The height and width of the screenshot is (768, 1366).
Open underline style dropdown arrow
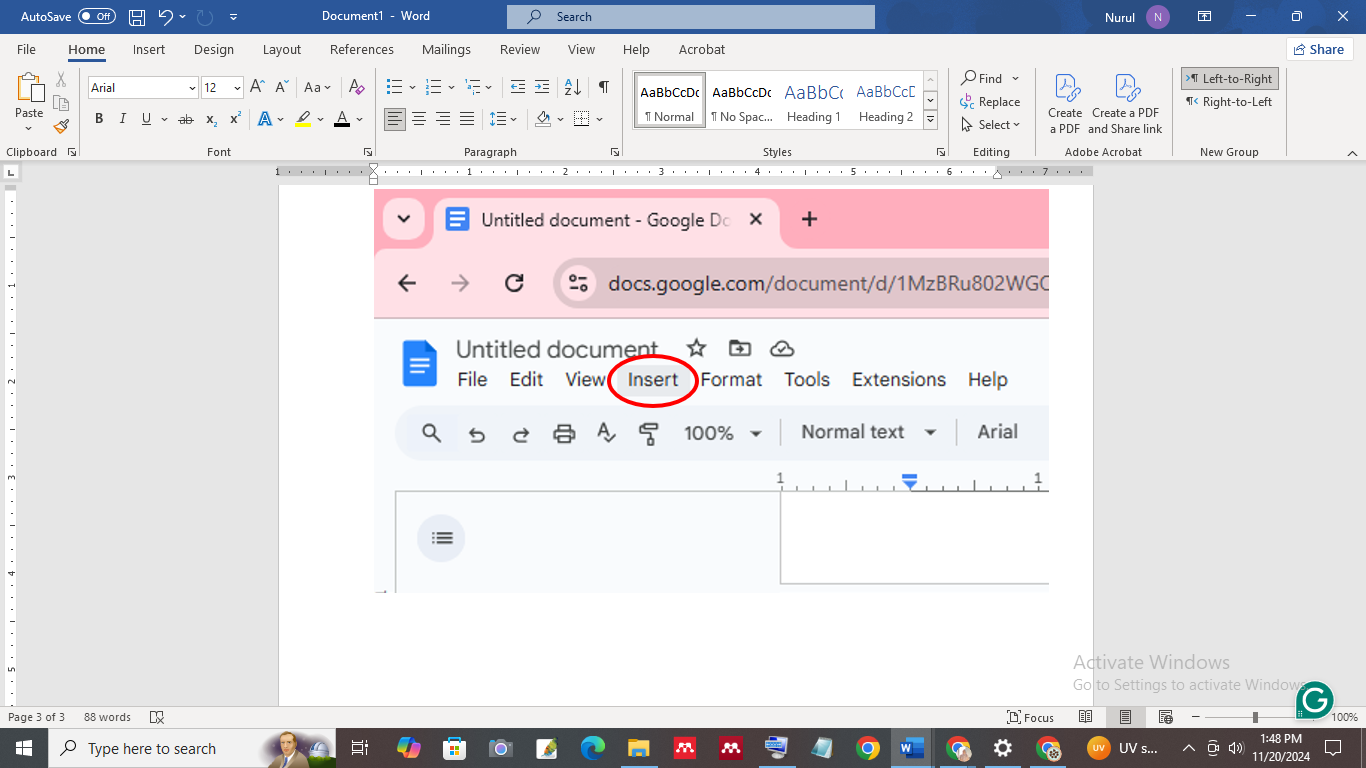click(x=164, y=119)
